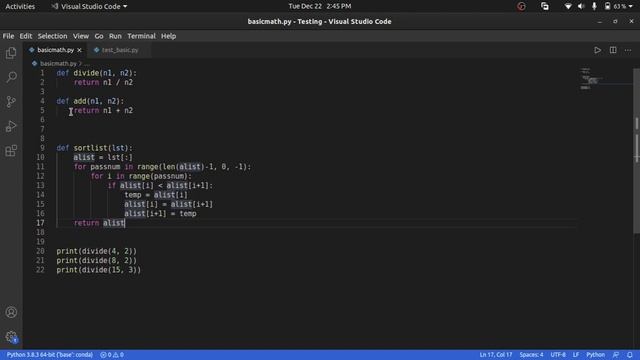Change file encoding UTF-8

558,355
